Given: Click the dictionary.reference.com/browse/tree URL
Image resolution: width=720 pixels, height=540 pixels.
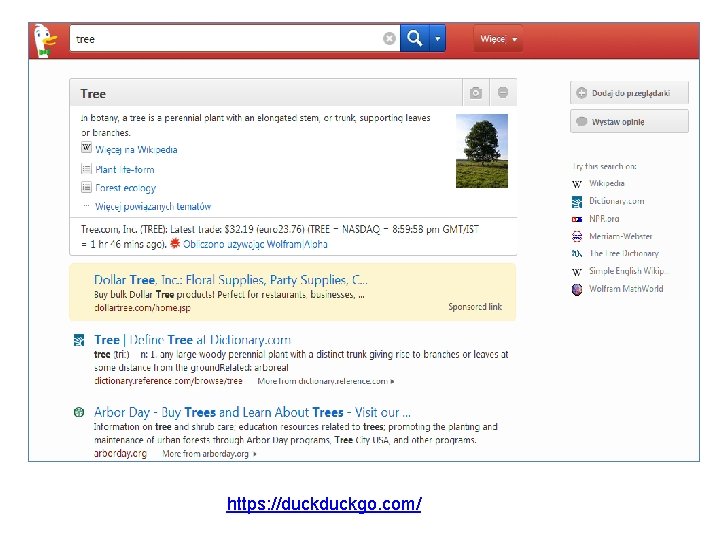Looking at the screenshot, I should pos(168,381).
